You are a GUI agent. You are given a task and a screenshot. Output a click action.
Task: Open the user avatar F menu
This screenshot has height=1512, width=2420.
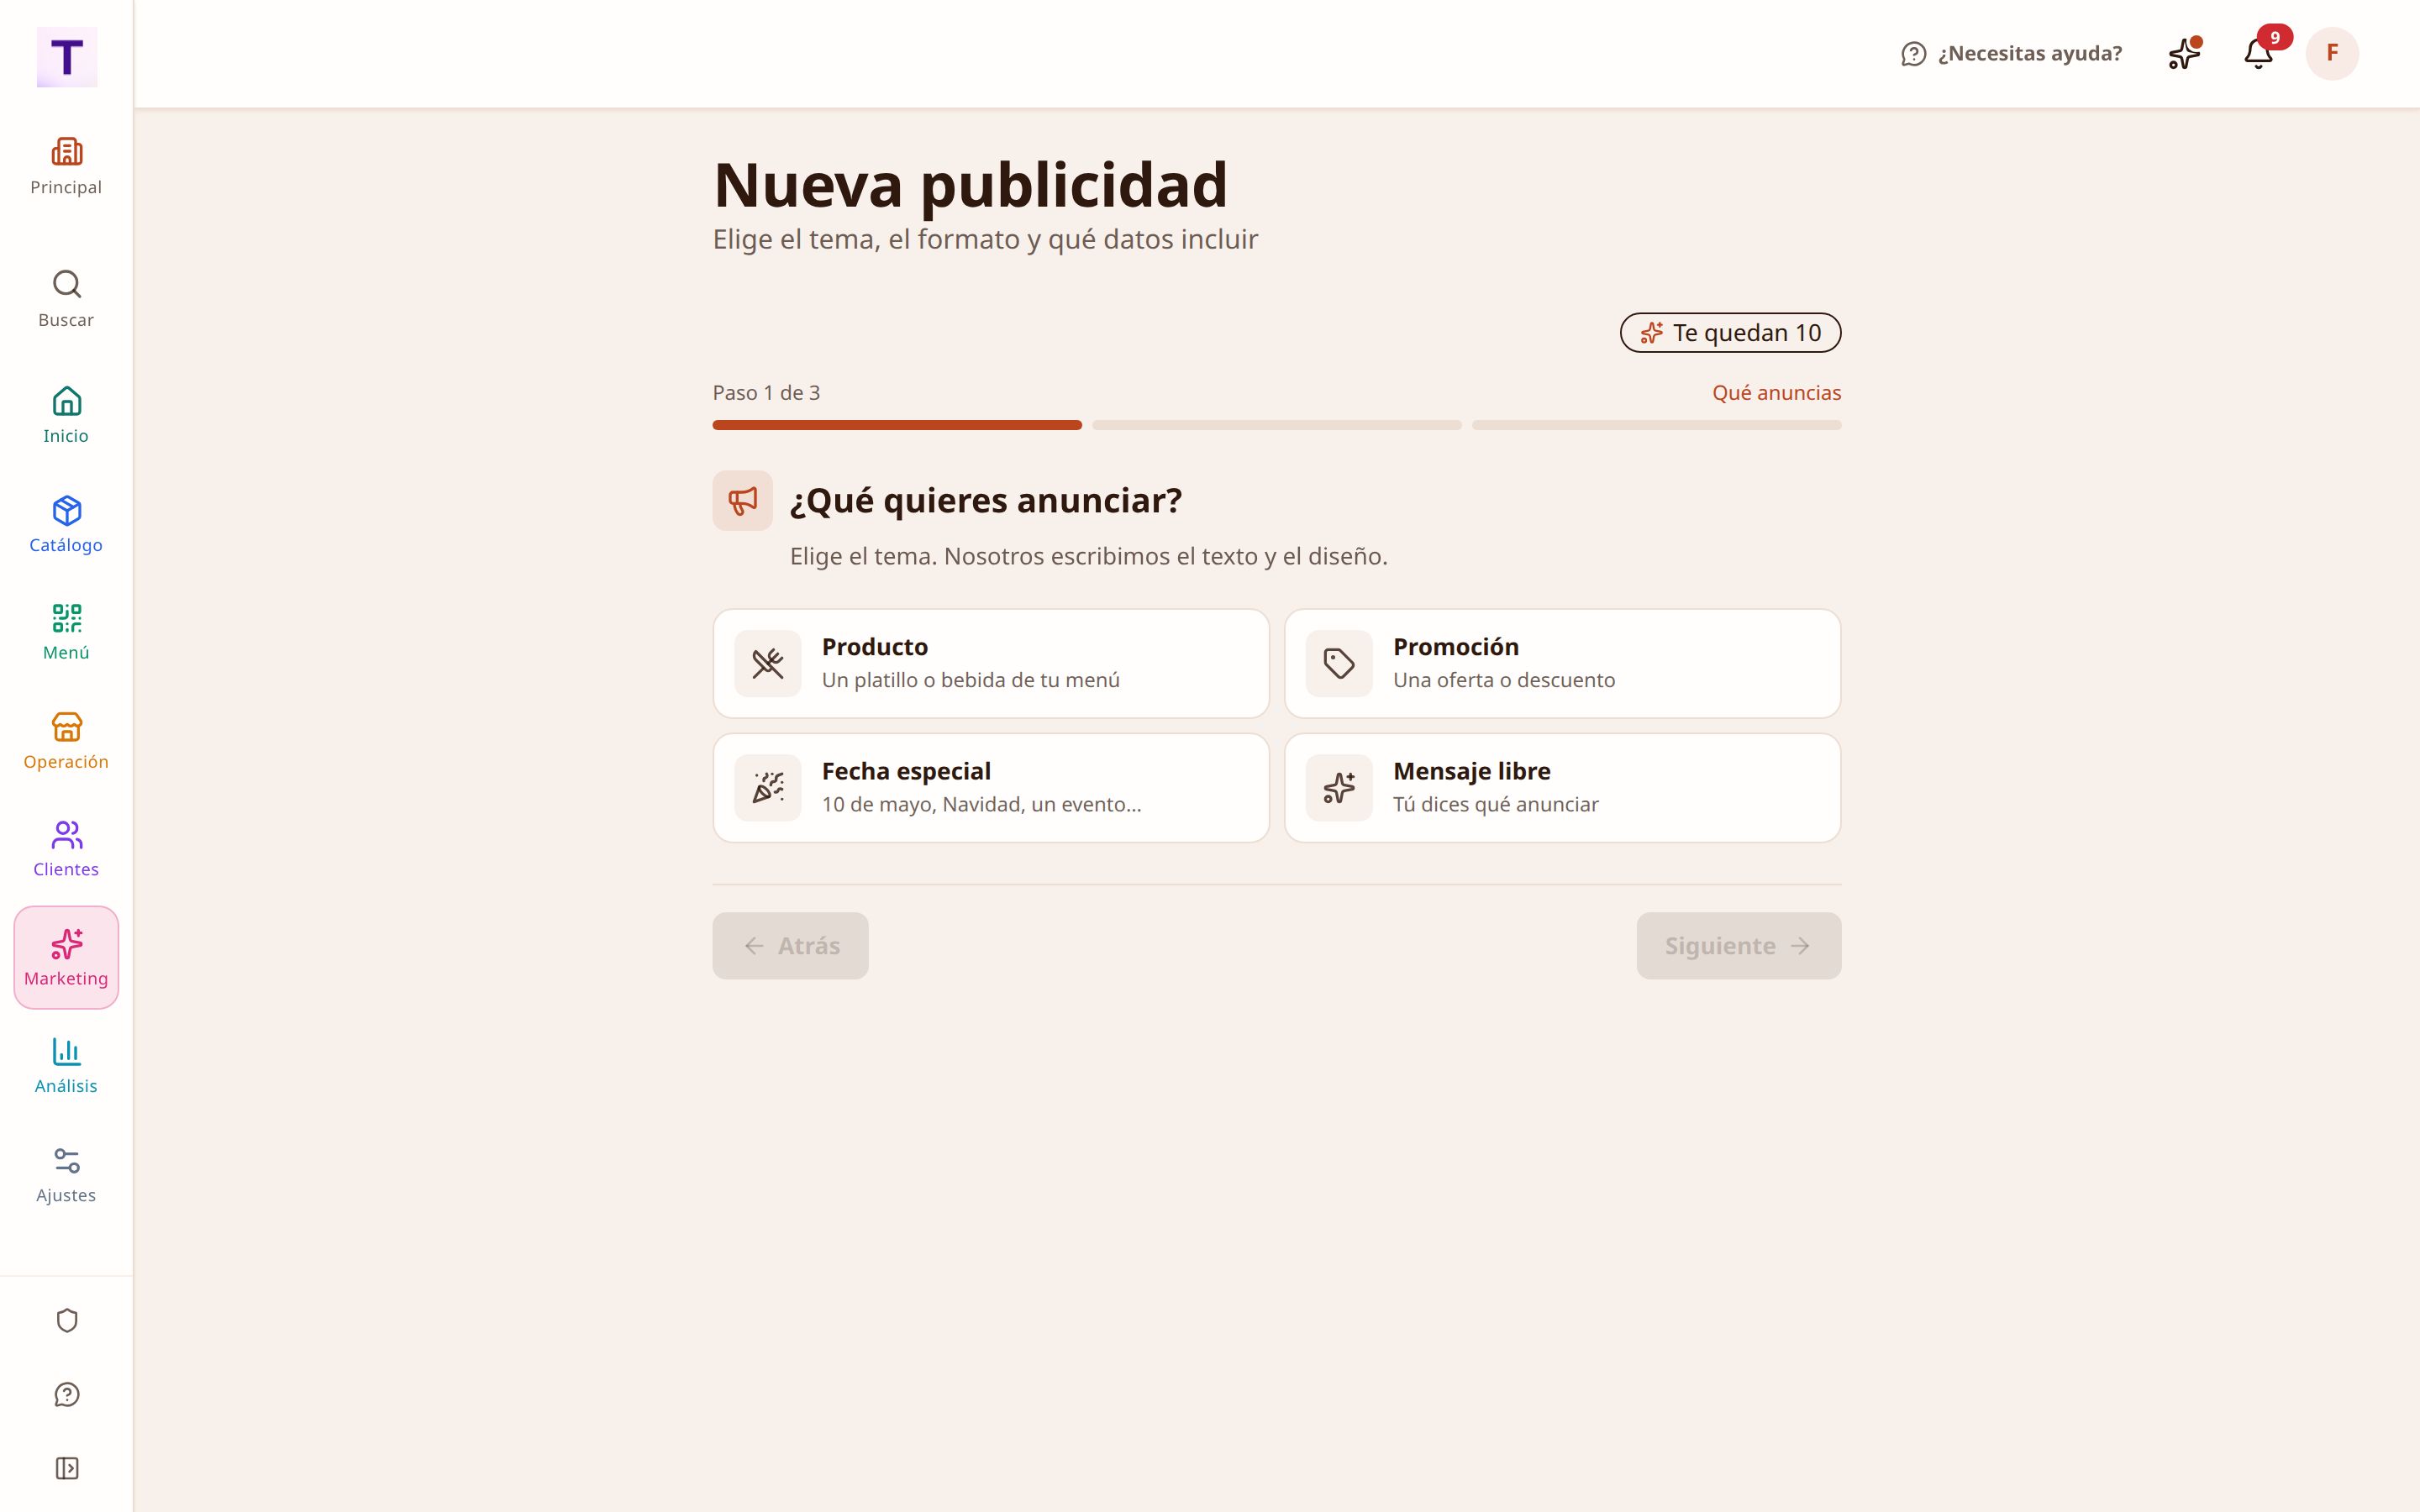coord(2332,53)
